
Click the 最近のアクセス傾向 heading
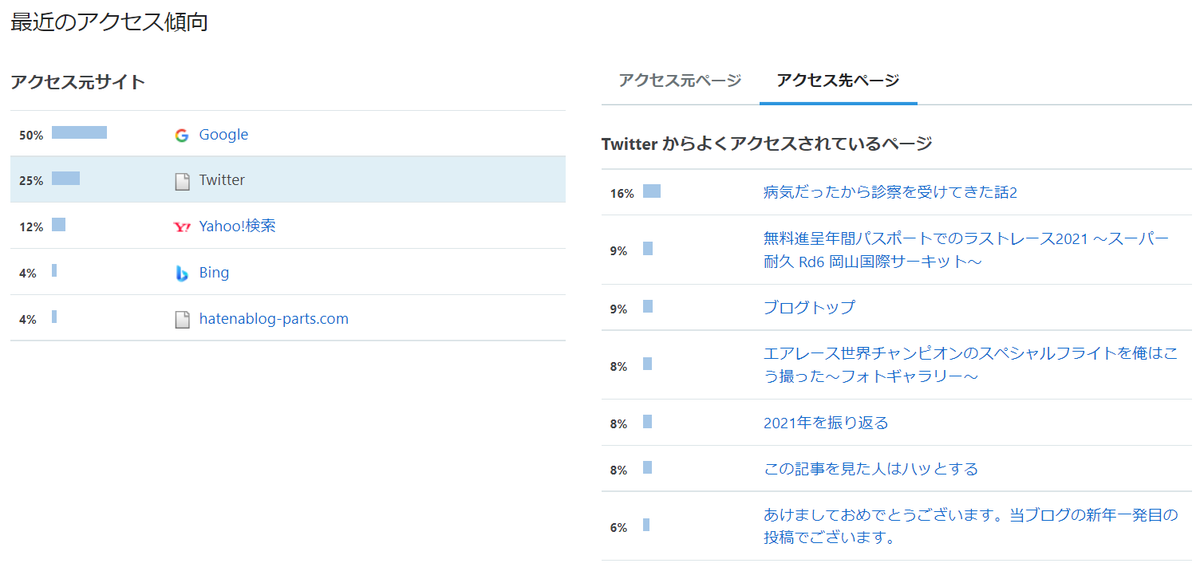[x=109, y=22]
